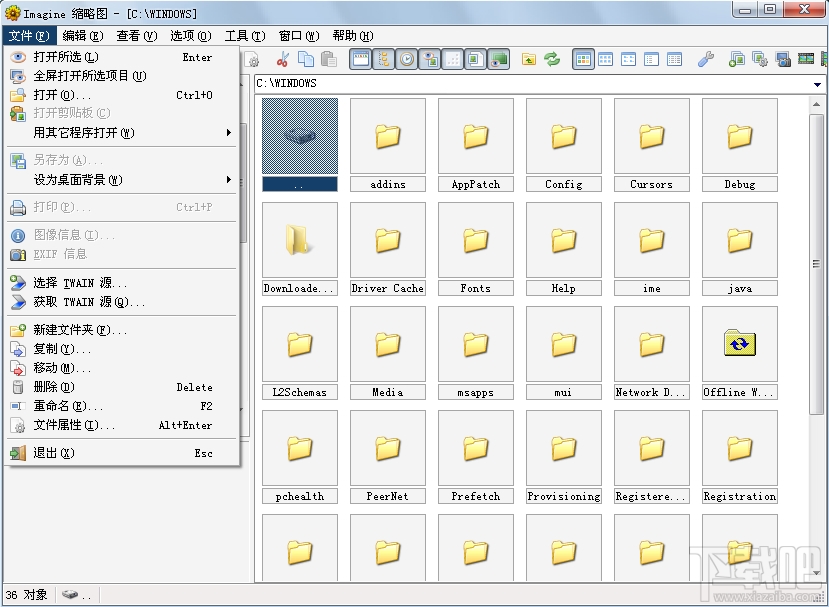Click the thumbnail pane vertical scrollbar thumb
This screenshot has width=829, height=607.
coord(816,264)
